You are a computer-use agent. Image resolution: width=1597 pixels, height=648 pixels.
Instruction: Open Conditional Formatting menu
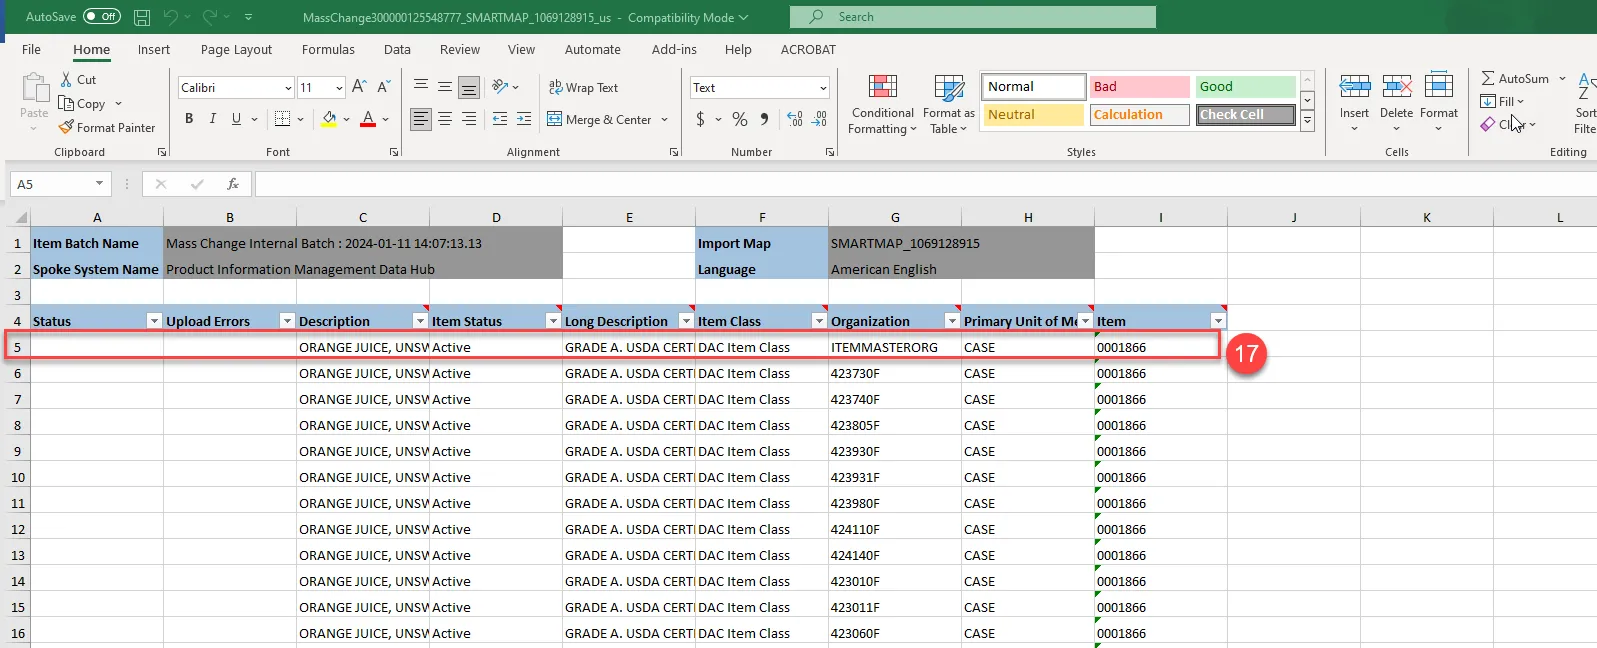pyautogui.click(x=882, y=103)
